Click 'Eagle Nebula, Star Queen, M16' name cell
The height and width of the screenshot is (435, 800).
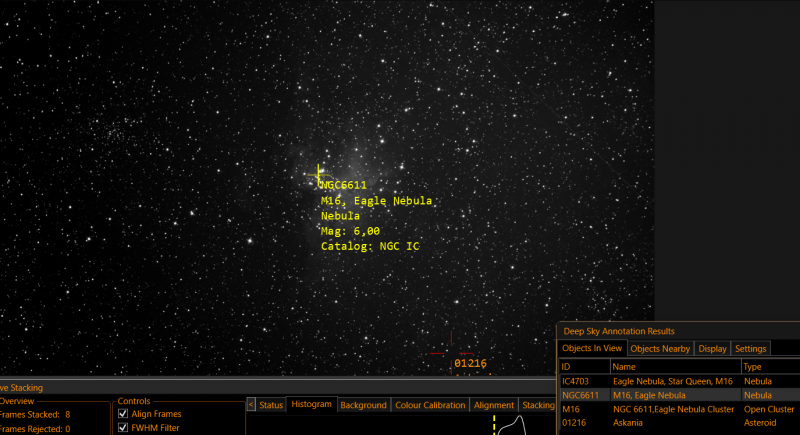click(672, 381)
